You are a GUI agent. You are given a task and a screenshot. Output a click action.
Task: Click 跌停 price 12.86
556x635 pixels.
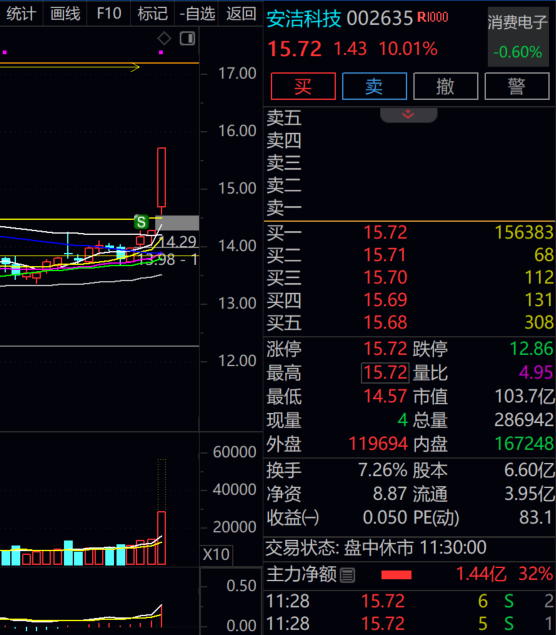[531, 349]
